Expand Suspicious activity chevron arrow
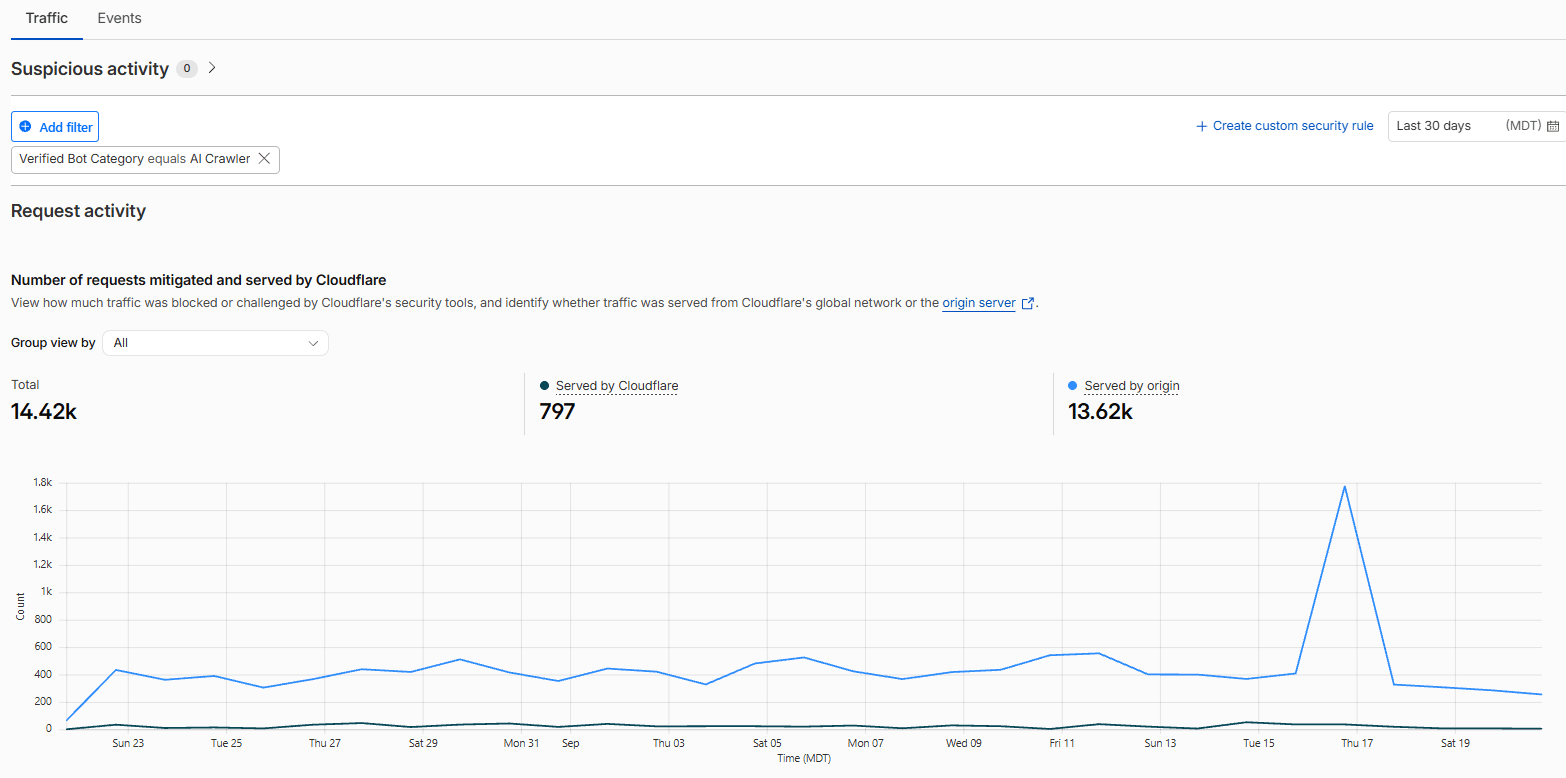Viewport: 1566px width, 778px height. coord(212,68)
